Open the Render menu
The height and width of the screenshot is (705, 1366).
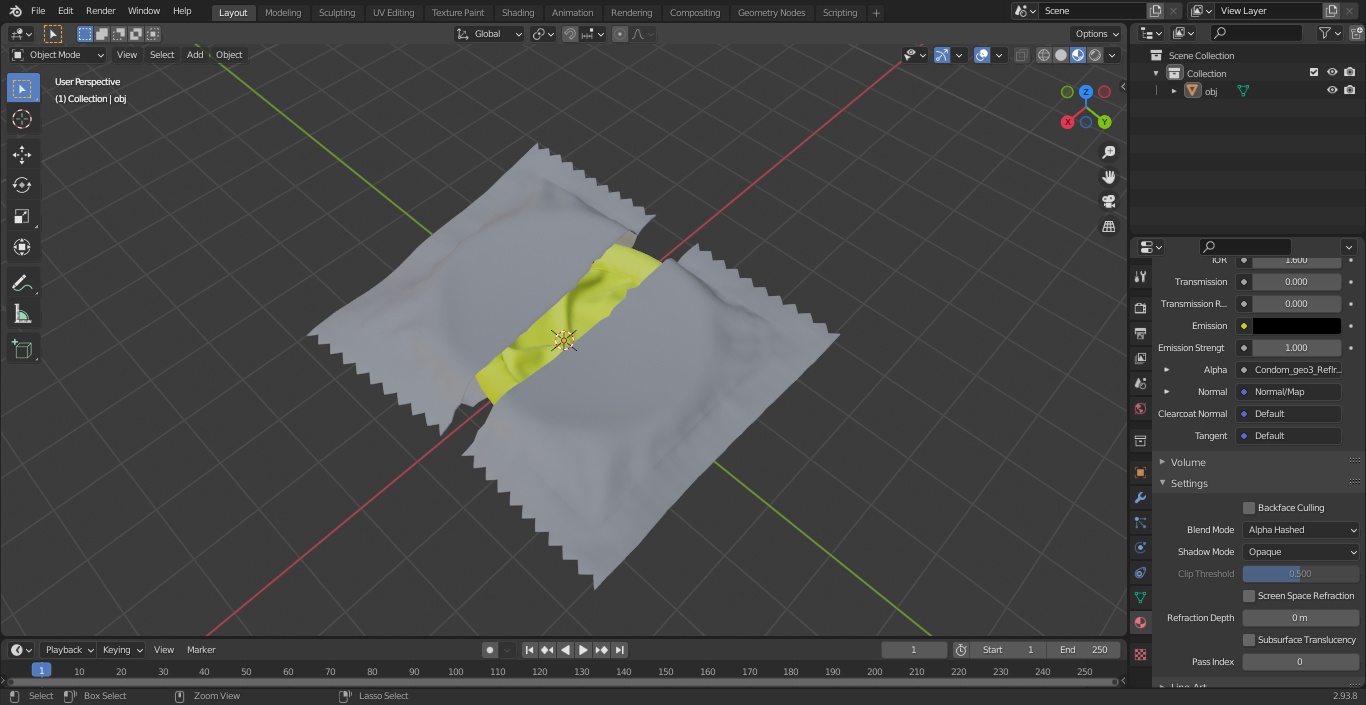pos(100,11)
